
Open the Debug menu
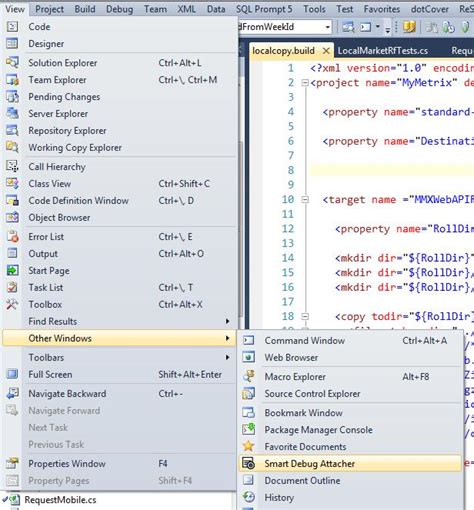(x=120, y=9)
